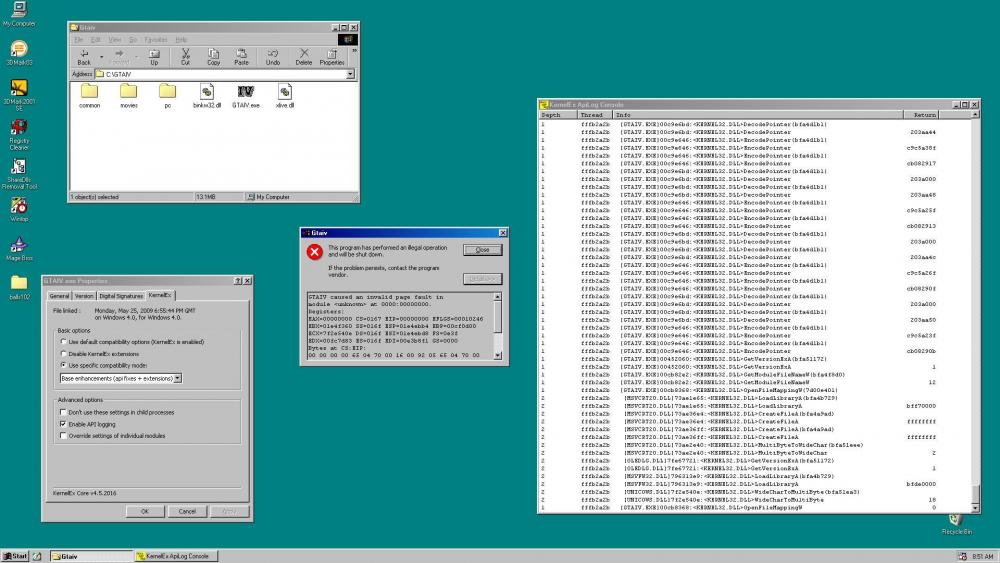Screen dimensions: 1000x563
Task: Open the Go menu
Action: [133, 40]
